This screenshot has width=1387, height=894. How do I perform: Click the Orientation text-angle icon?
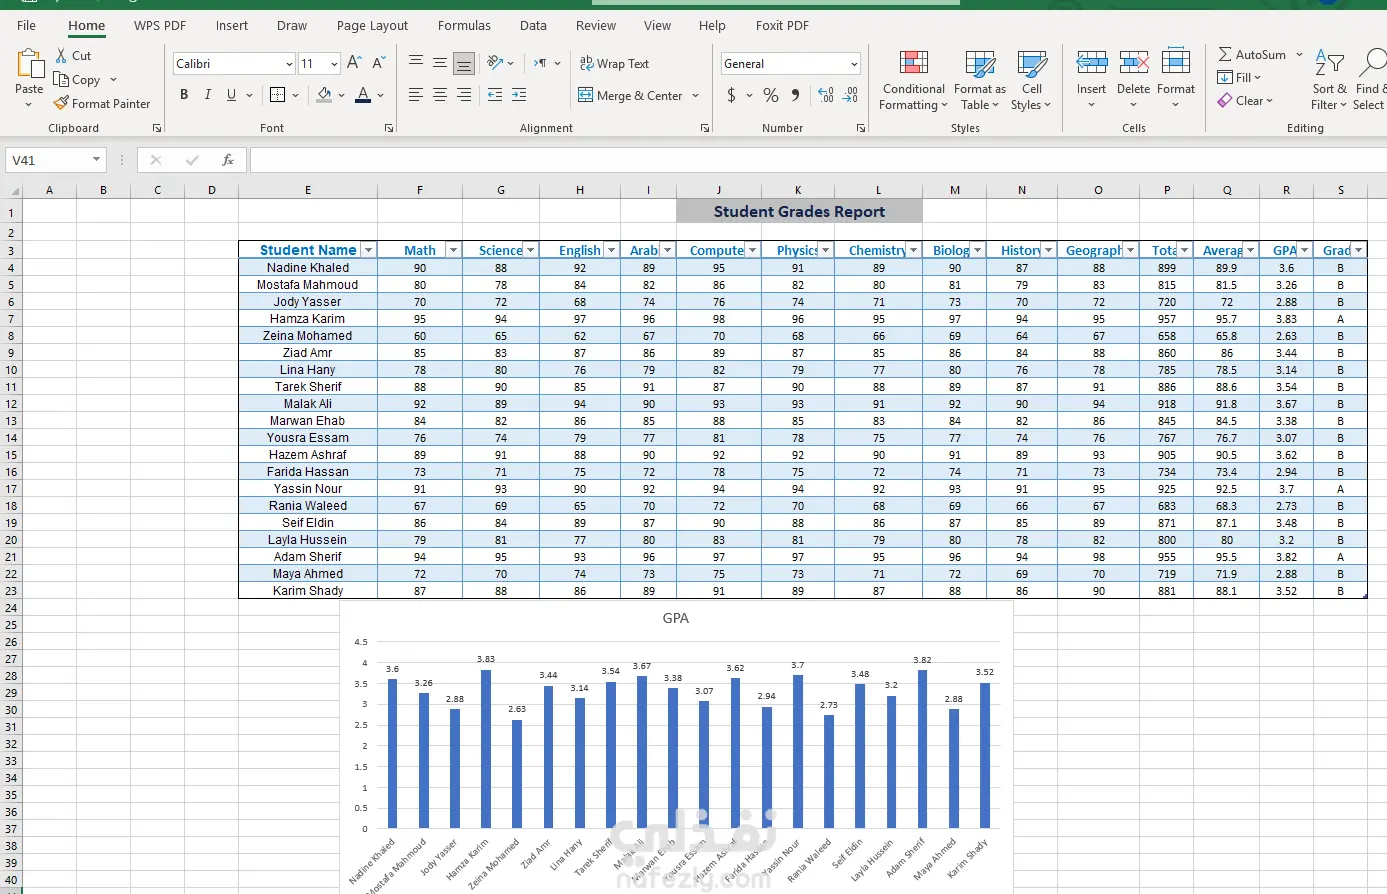pyautogui.click(x=495, y=63)
